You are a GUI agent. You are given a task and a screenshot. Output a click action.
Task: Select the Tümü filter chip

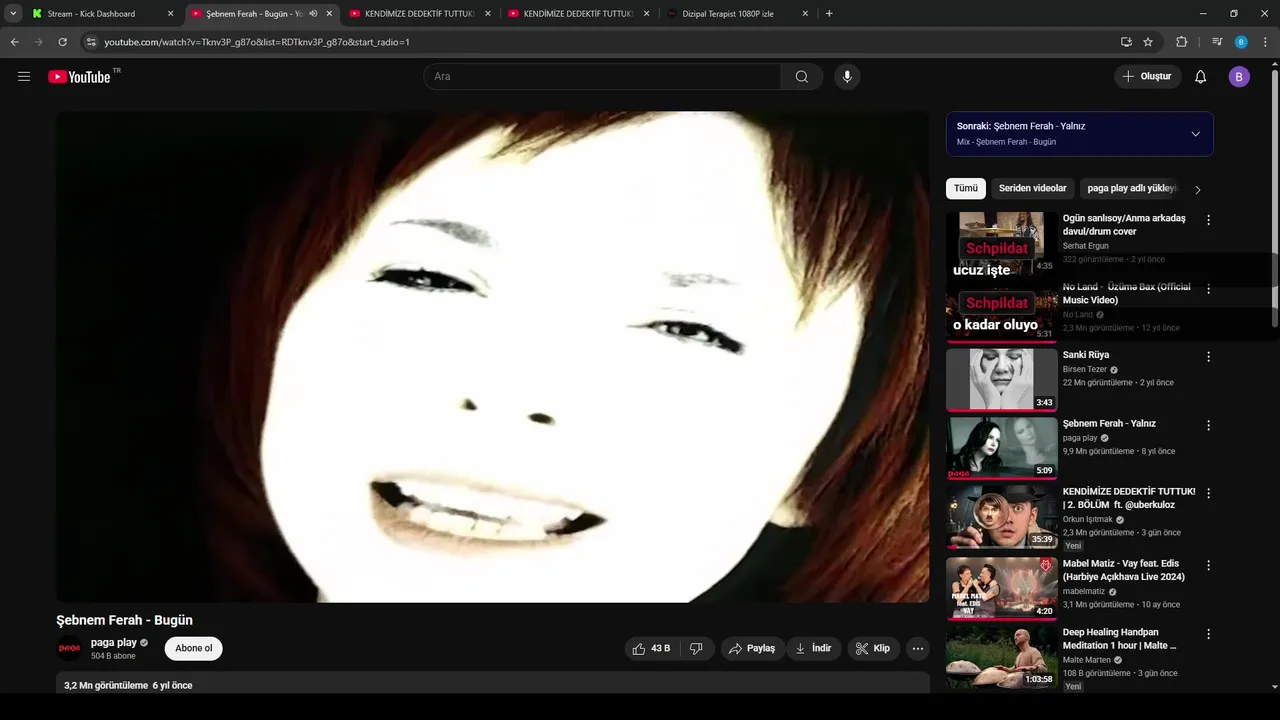[x=966, y=188]
